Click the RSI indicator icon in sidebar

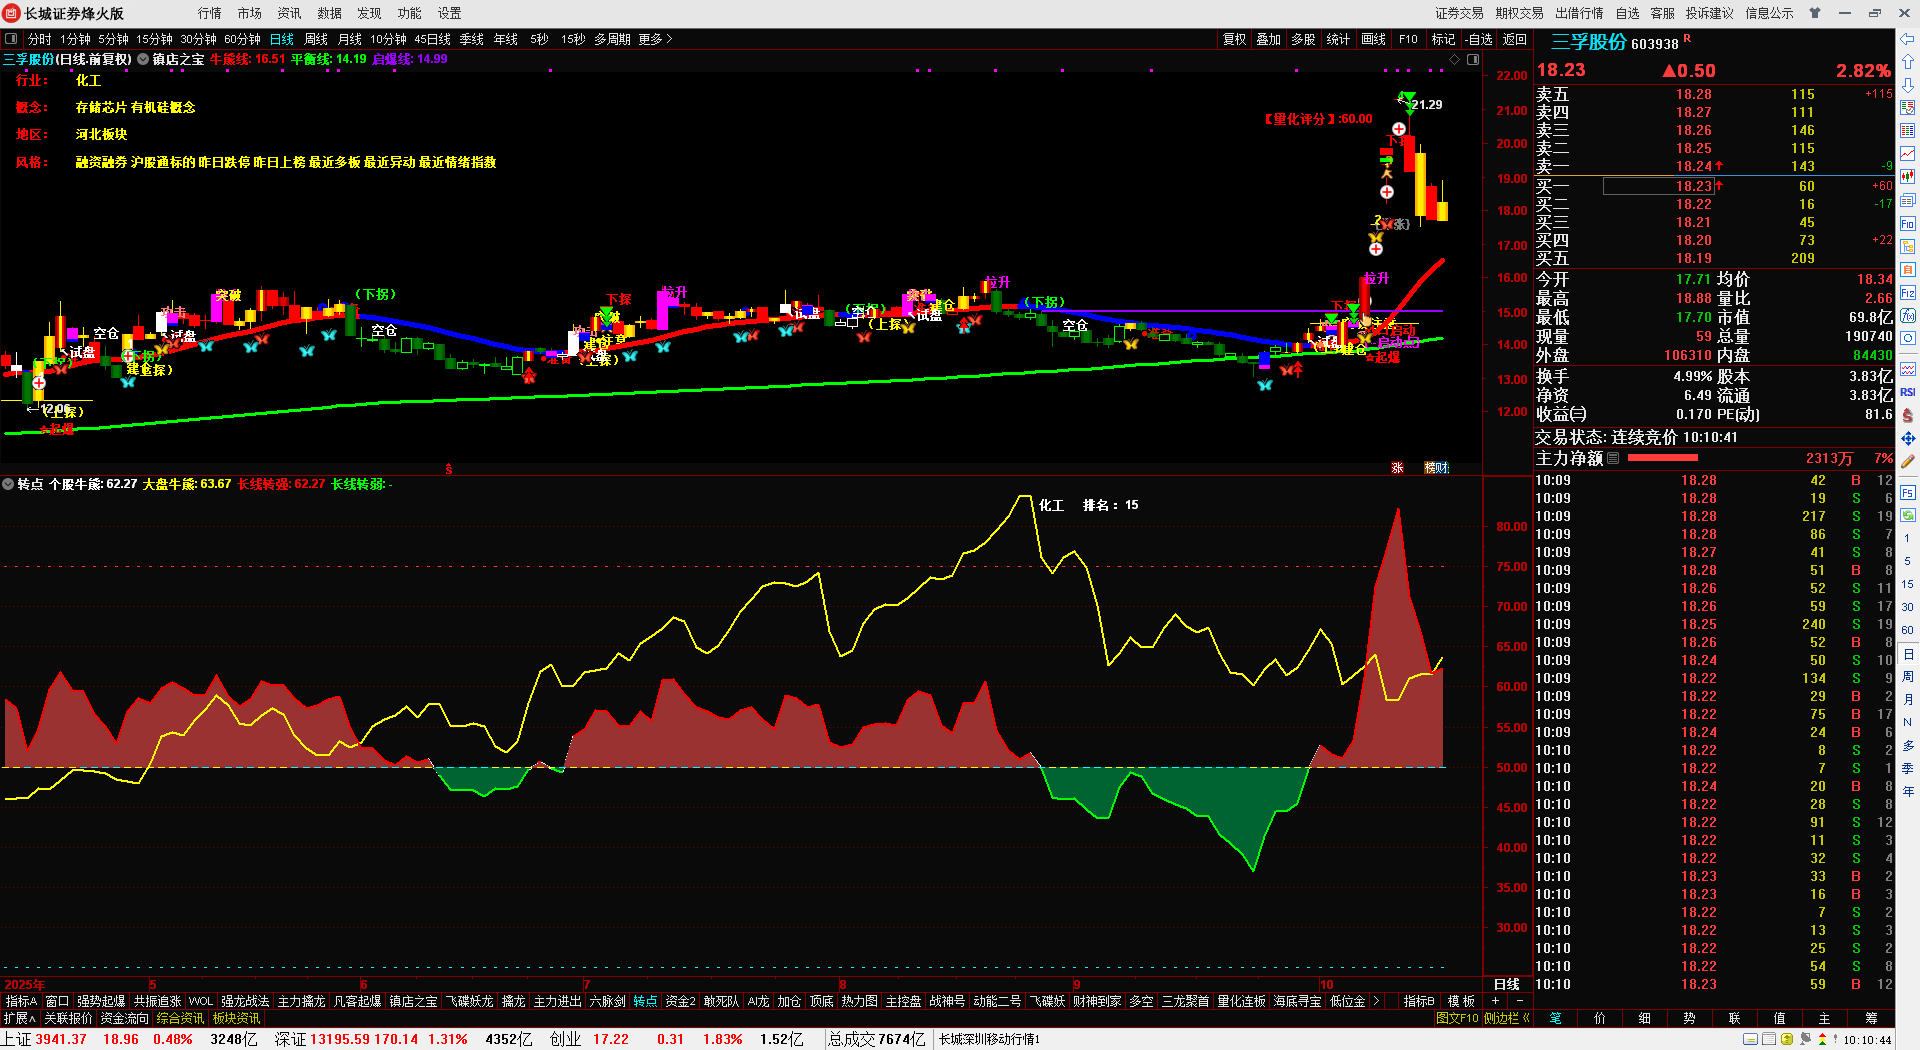(1908, 392)
